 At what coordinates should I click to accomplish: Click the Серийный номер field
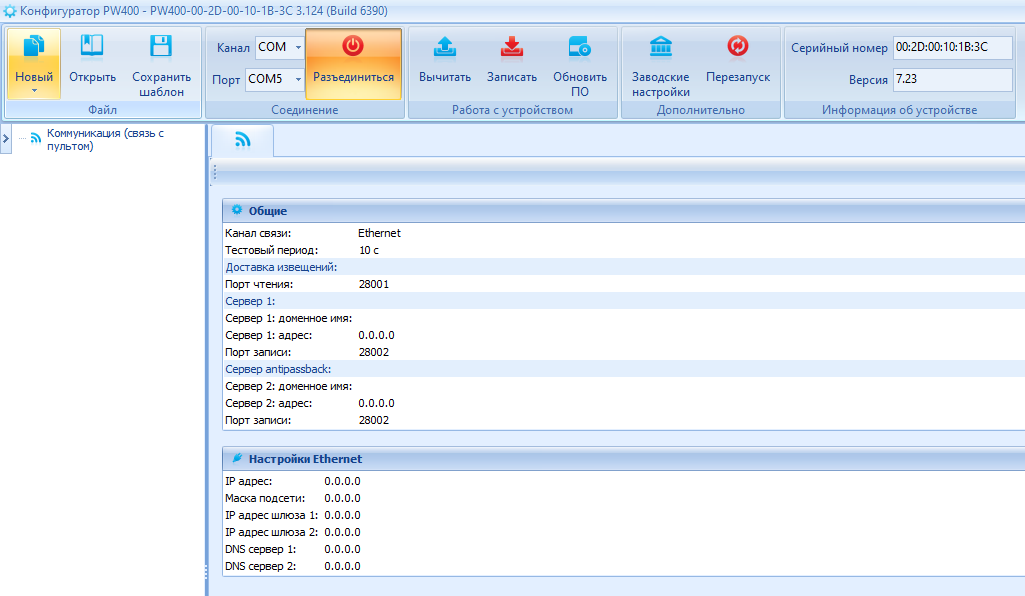952,48
